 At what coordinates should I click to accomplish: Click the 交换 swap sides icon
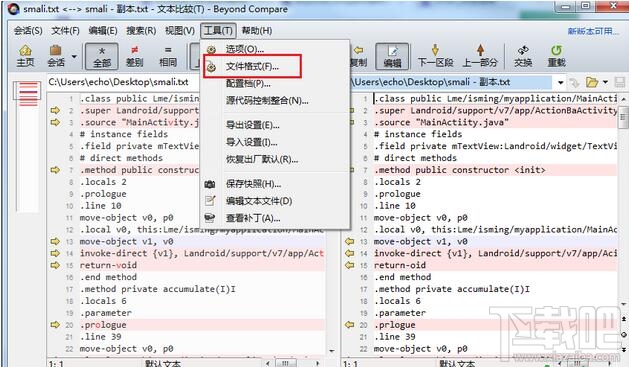(523, 56)
